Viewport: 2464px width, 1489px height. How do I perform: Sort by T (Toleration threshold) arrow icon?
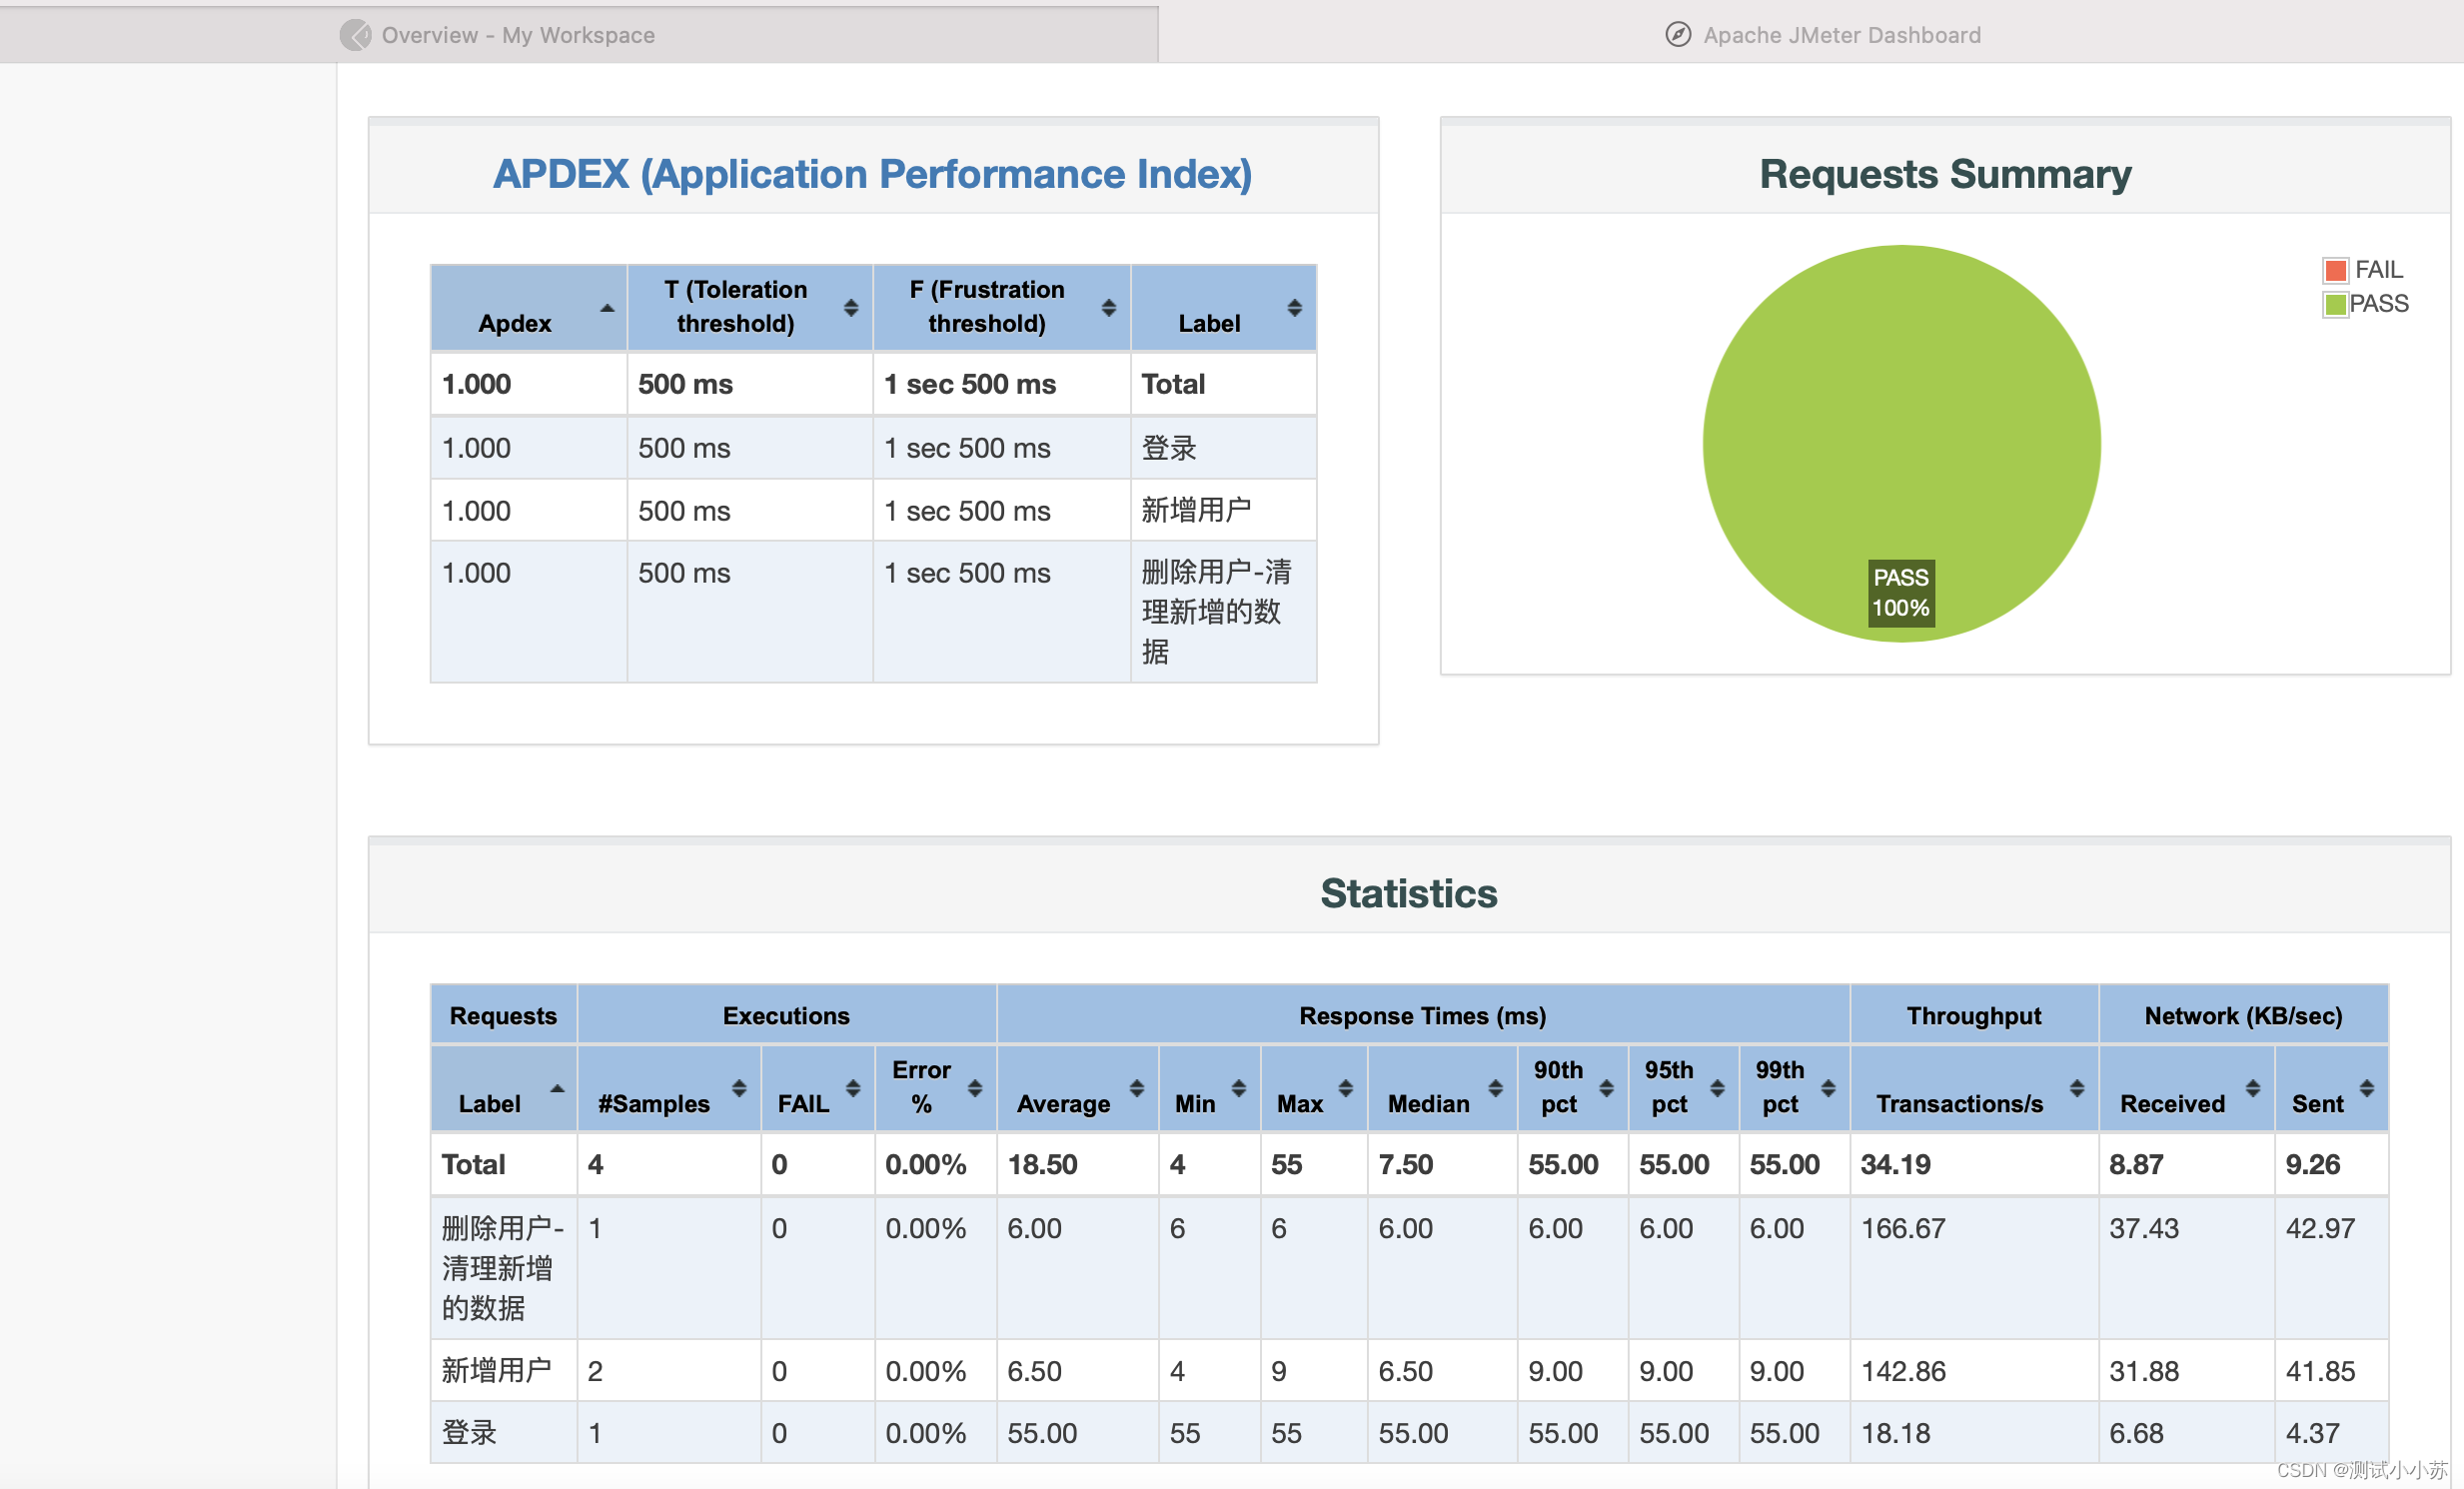851,308
